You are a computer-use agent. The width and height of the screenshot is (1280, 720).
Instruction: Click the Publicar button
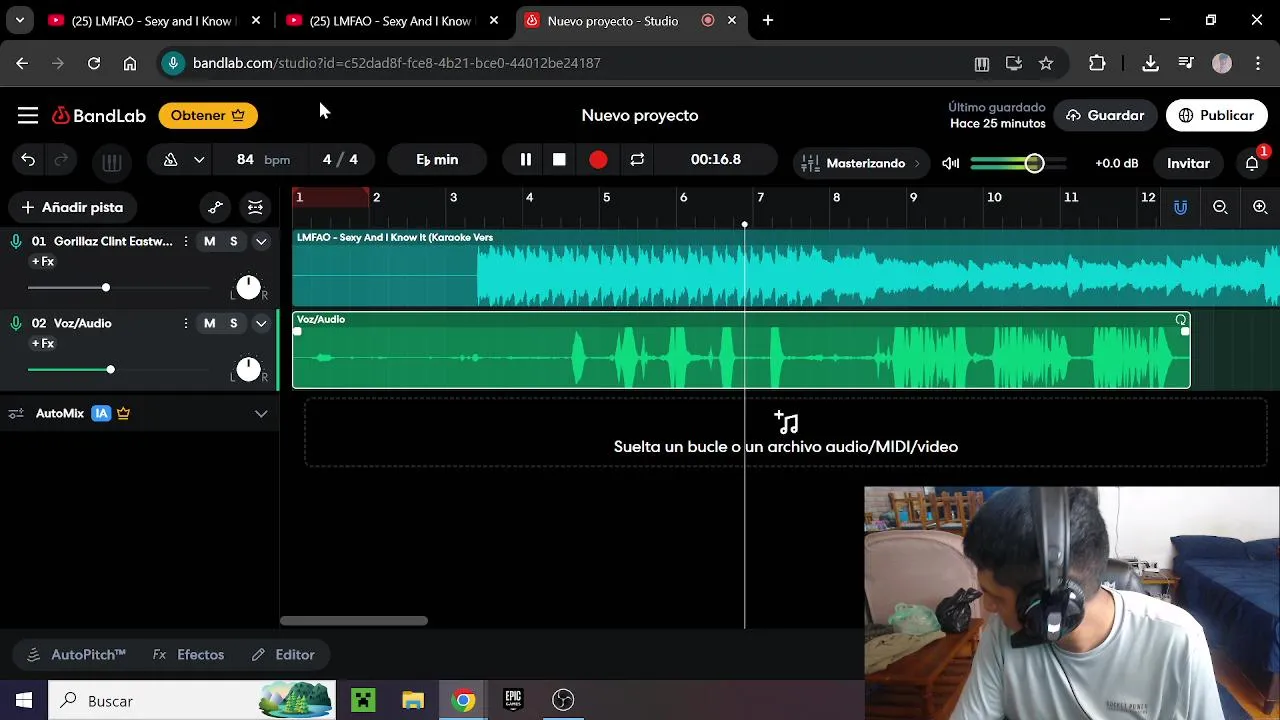click(x=1216, y=116)
